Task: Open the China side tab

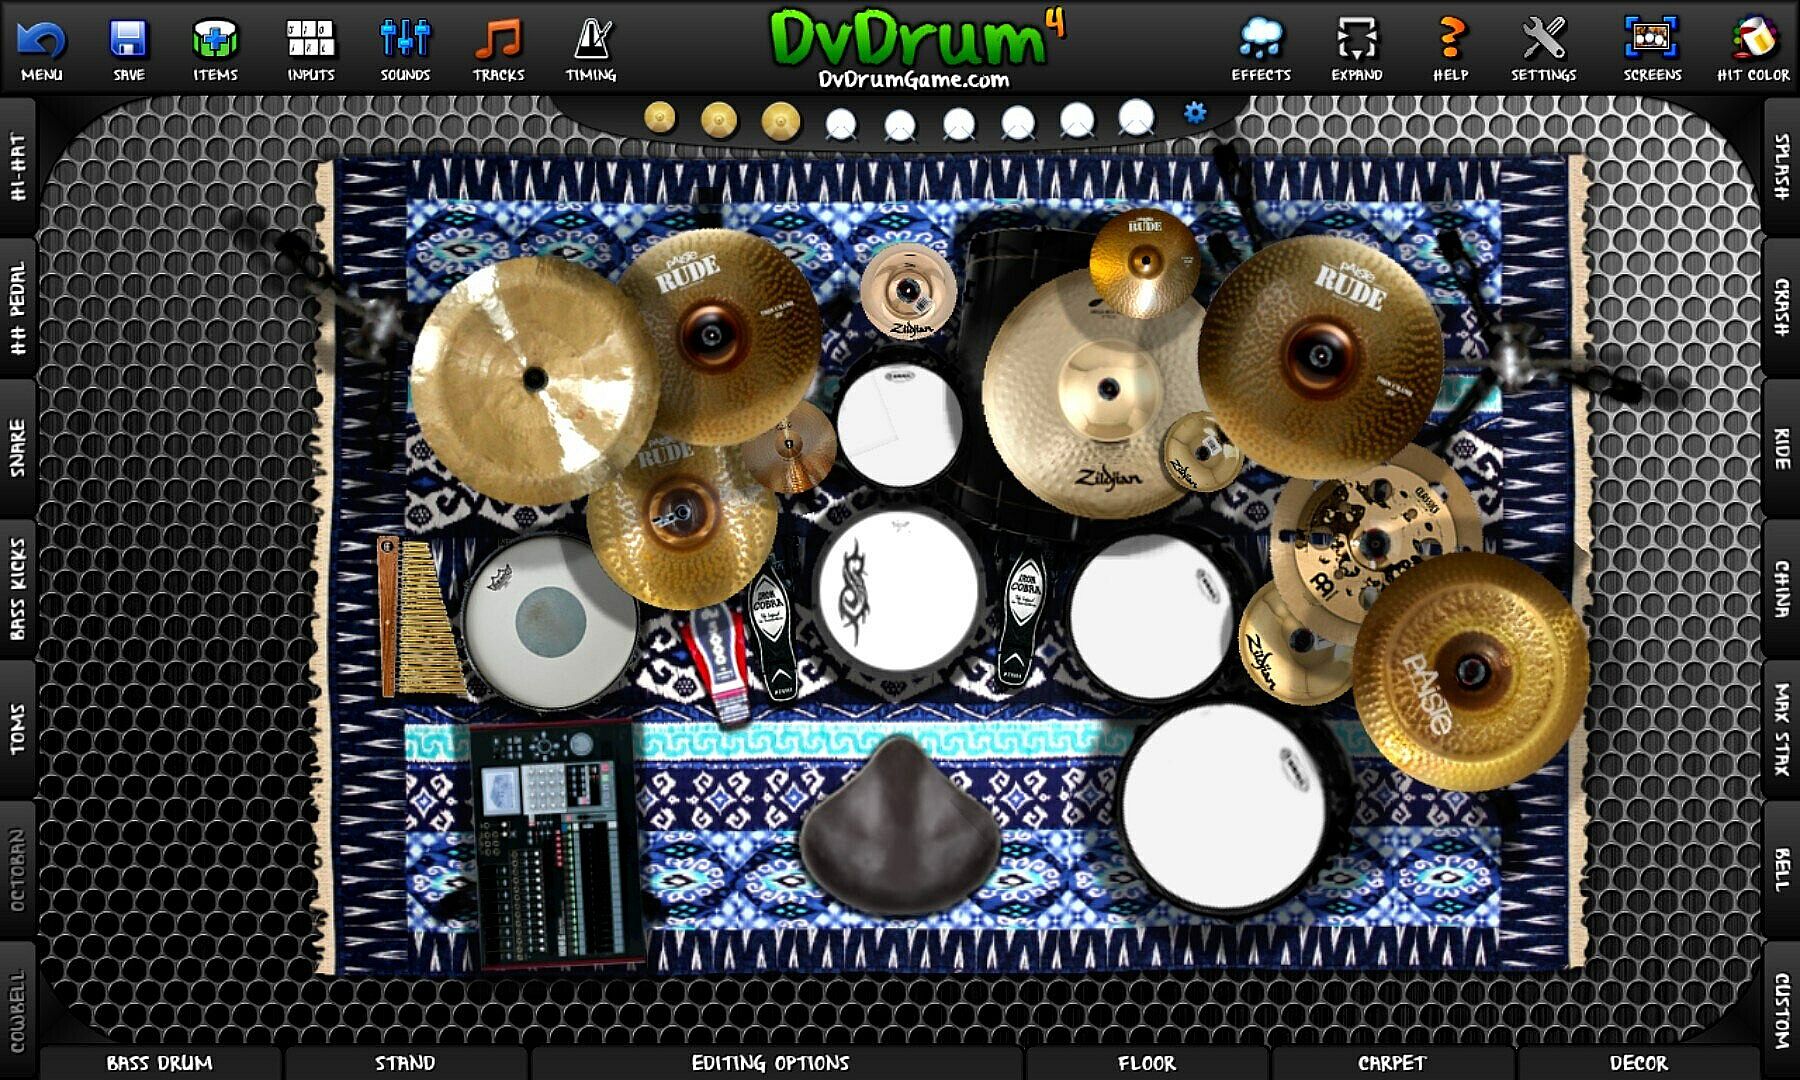Action: (x=1782, y=588)
